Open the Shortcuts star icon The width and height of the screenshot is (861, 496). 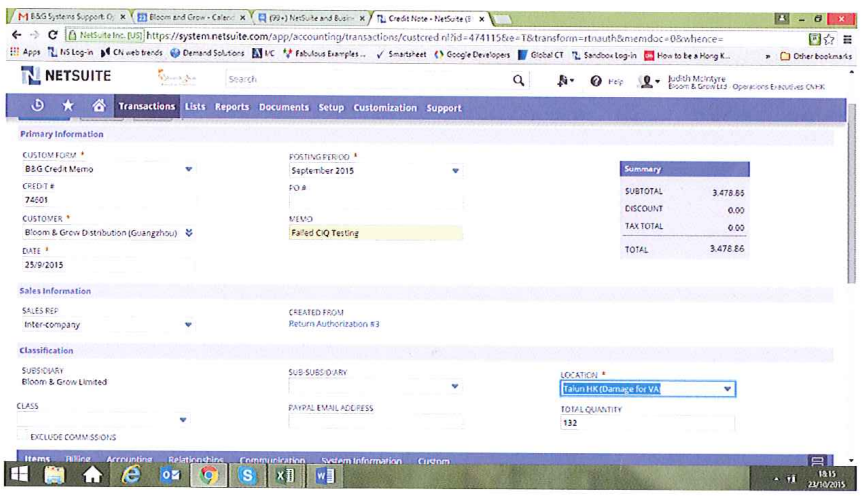click(68, 105)
